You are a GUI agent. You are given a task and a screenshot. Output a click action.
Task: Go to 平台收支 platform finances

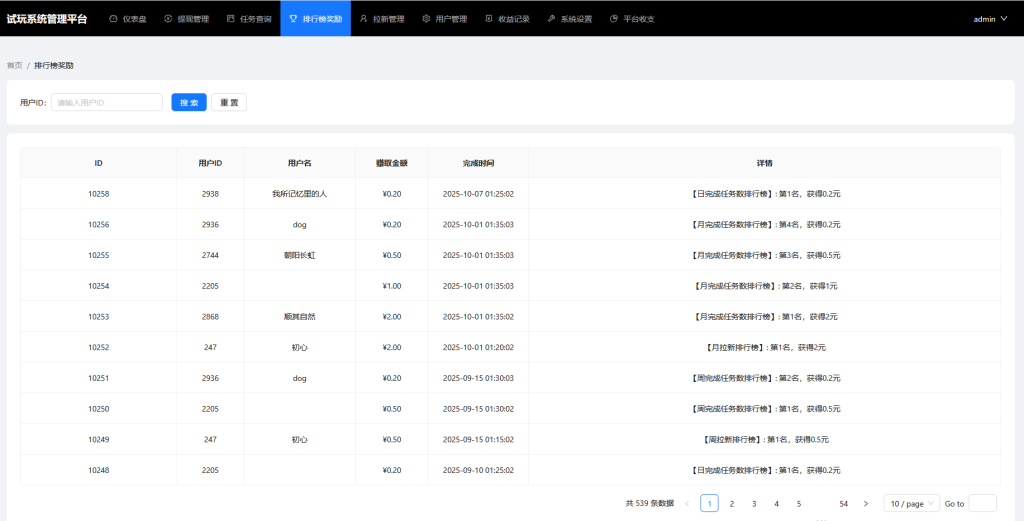coord(633,19)
